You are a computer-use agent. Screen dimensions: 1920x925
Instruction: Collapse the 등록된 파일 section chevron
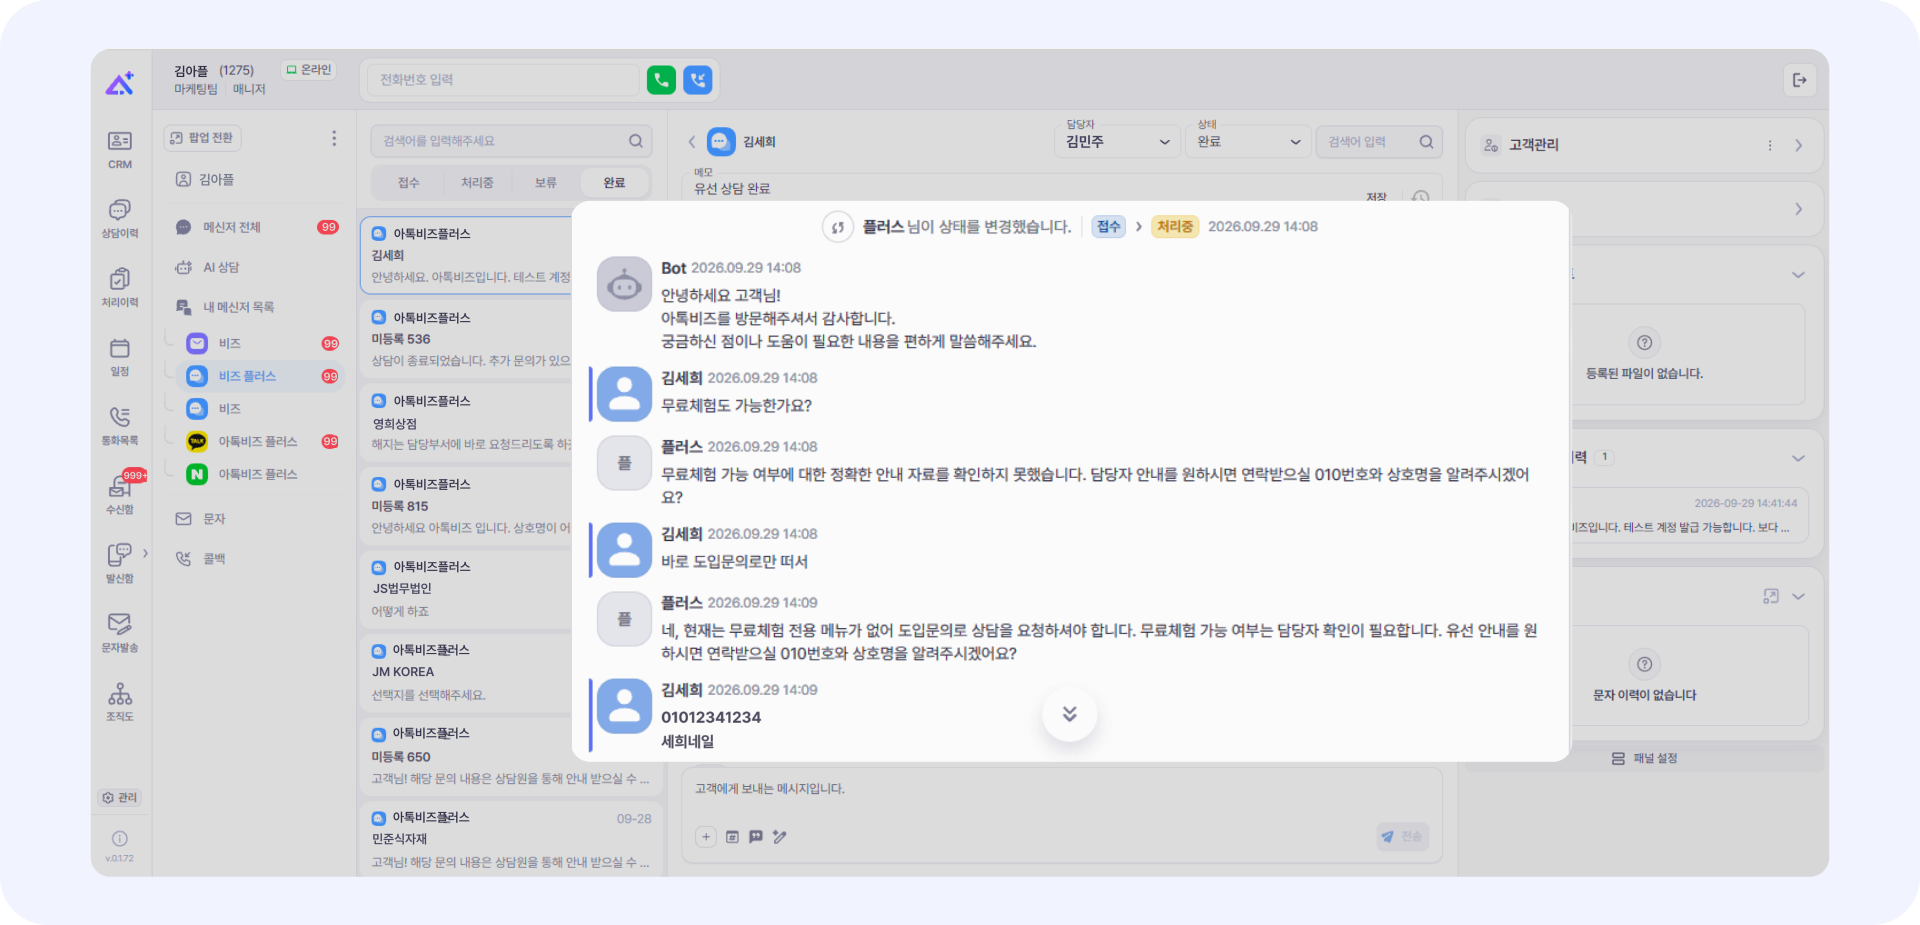(x=1798, y=275)
